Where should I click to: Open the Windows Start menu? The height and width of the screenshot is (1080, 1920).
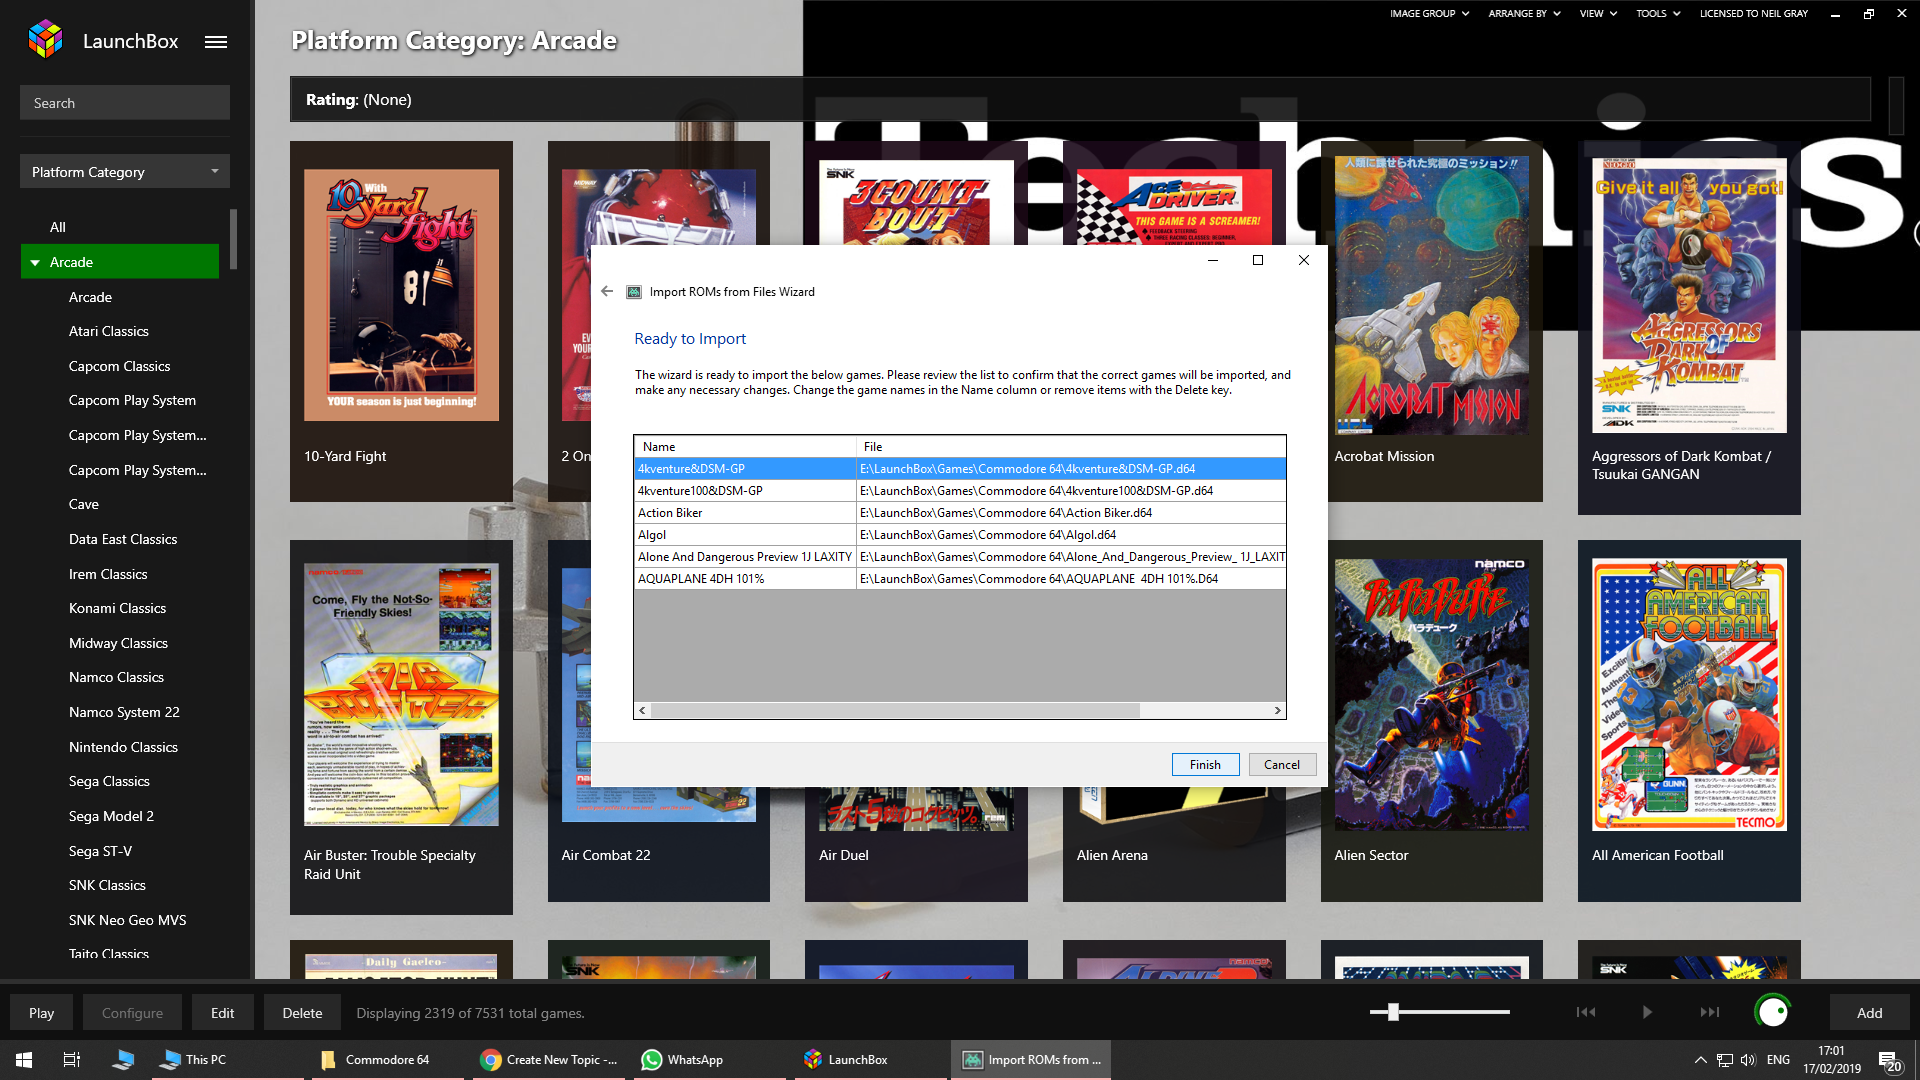[24, 1060]
